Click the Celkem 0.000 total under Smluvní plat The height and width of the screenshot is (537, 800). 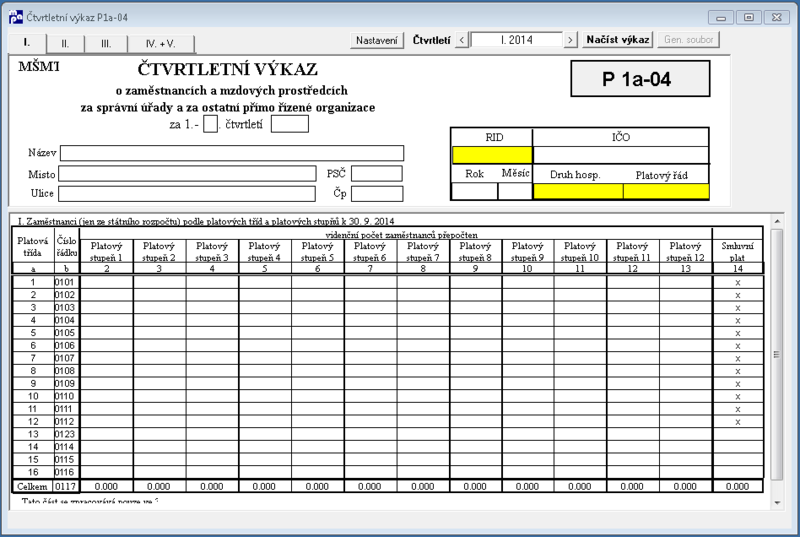pyautogui.click(x=738, y=487)
